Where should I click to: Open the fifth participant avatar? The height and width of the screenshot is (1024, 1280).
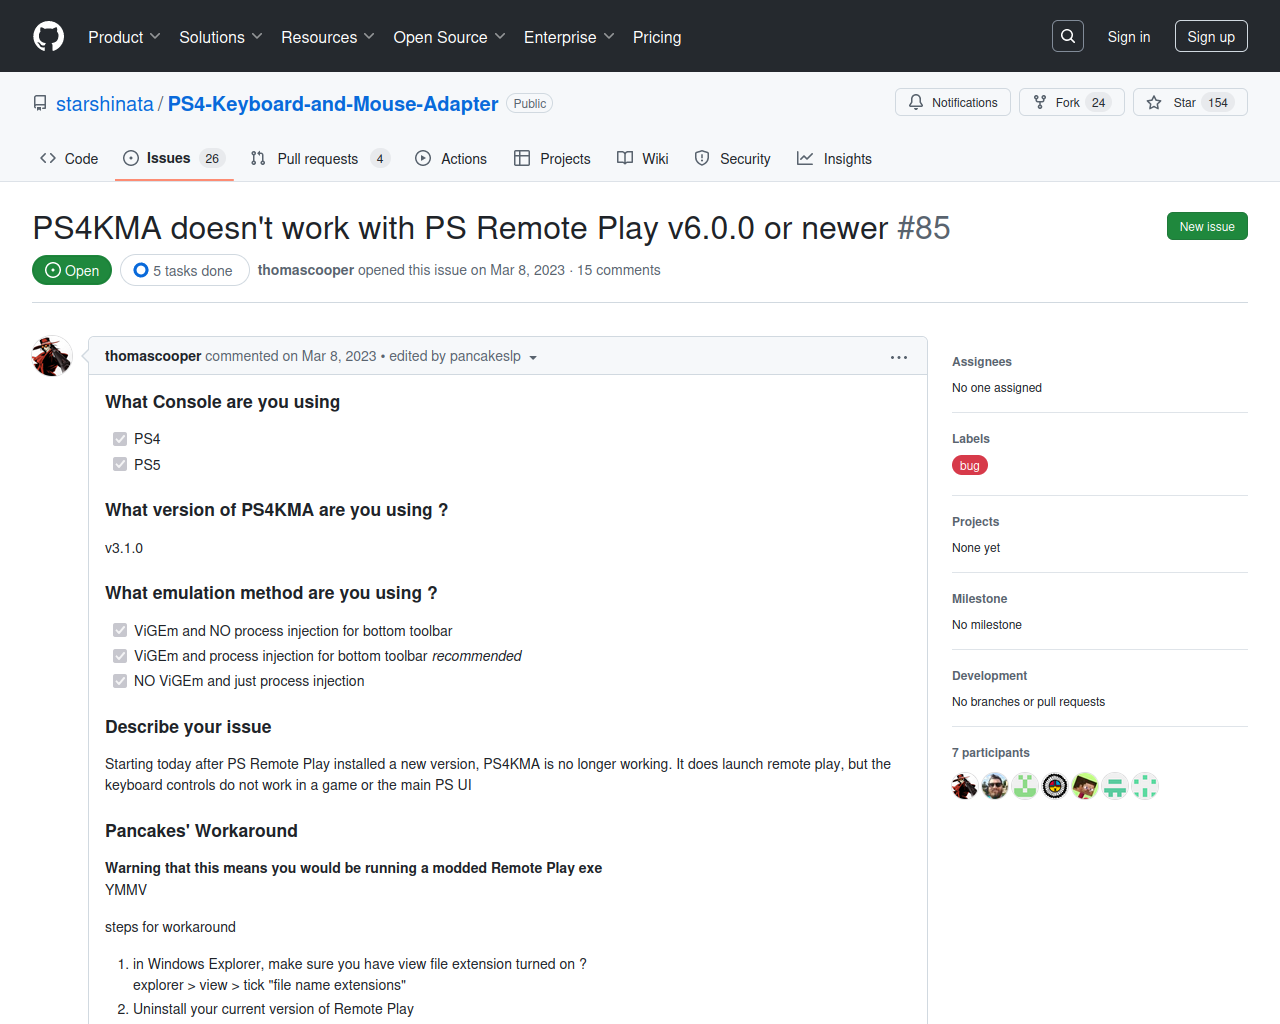pyautogui.click(x=1085, y=786)
